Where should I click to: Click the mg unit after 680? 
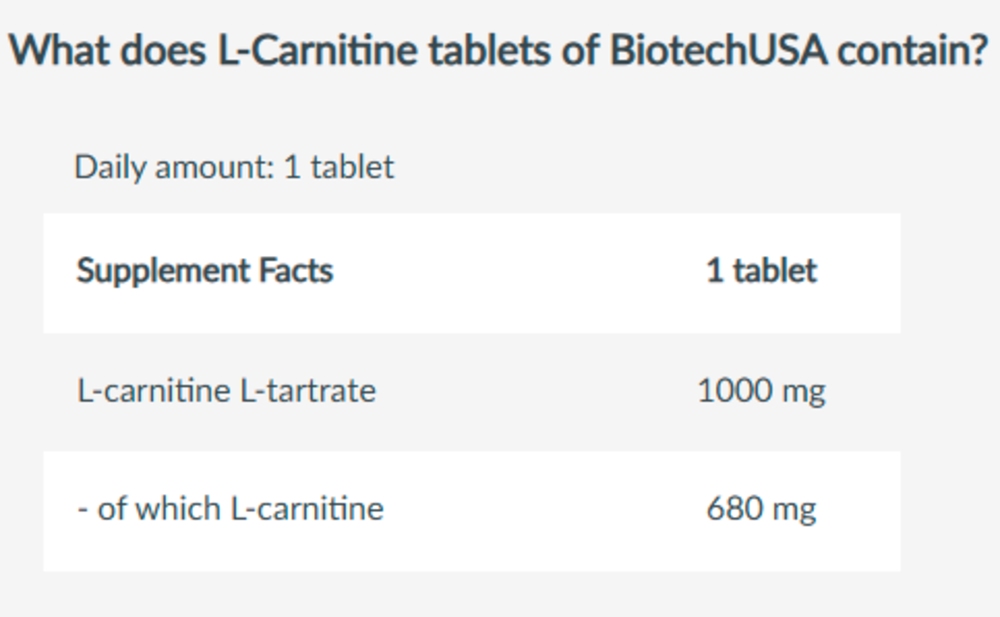tap(795, 512)
